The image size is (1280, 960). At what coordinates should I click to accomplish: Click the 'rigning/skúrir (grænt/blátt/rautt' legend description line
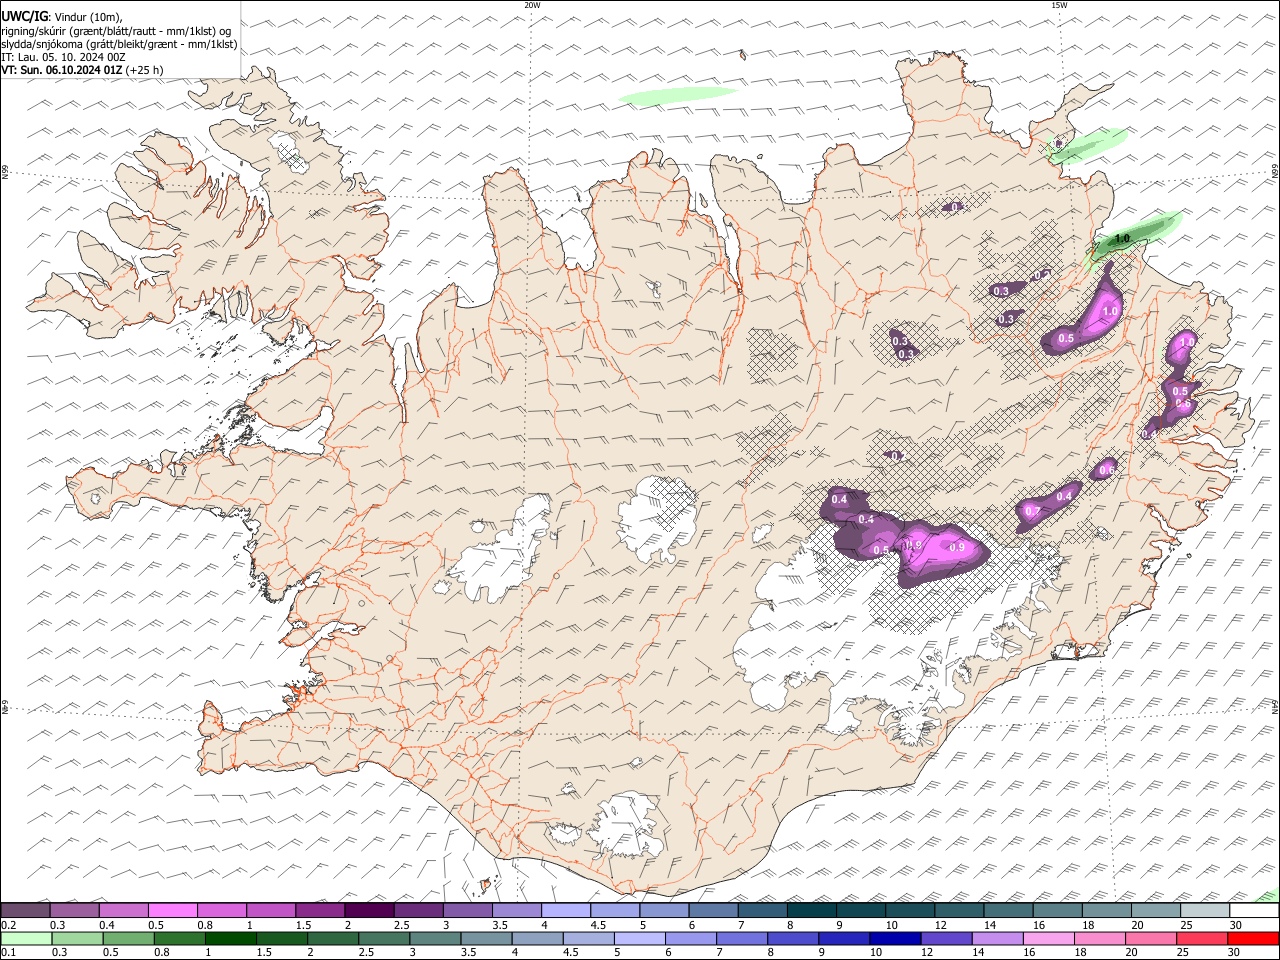click(x=116, y=30)
